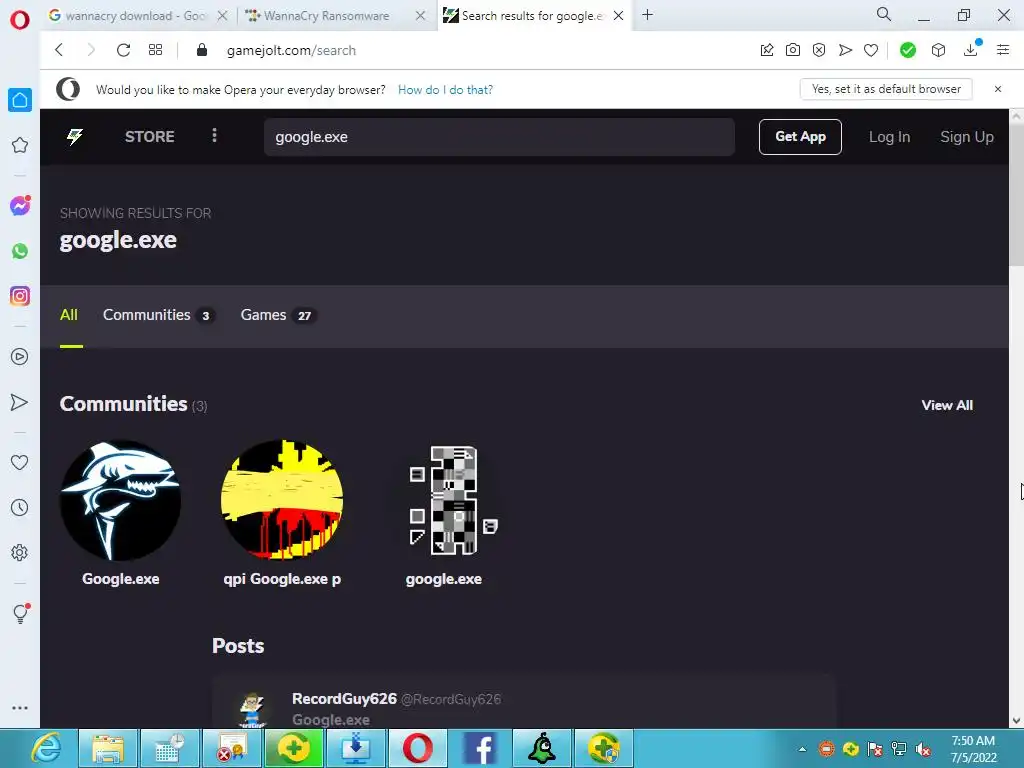The height and width of the screenshot is (768, 1024).
Task: Open the STORE page
Action: 150,136
